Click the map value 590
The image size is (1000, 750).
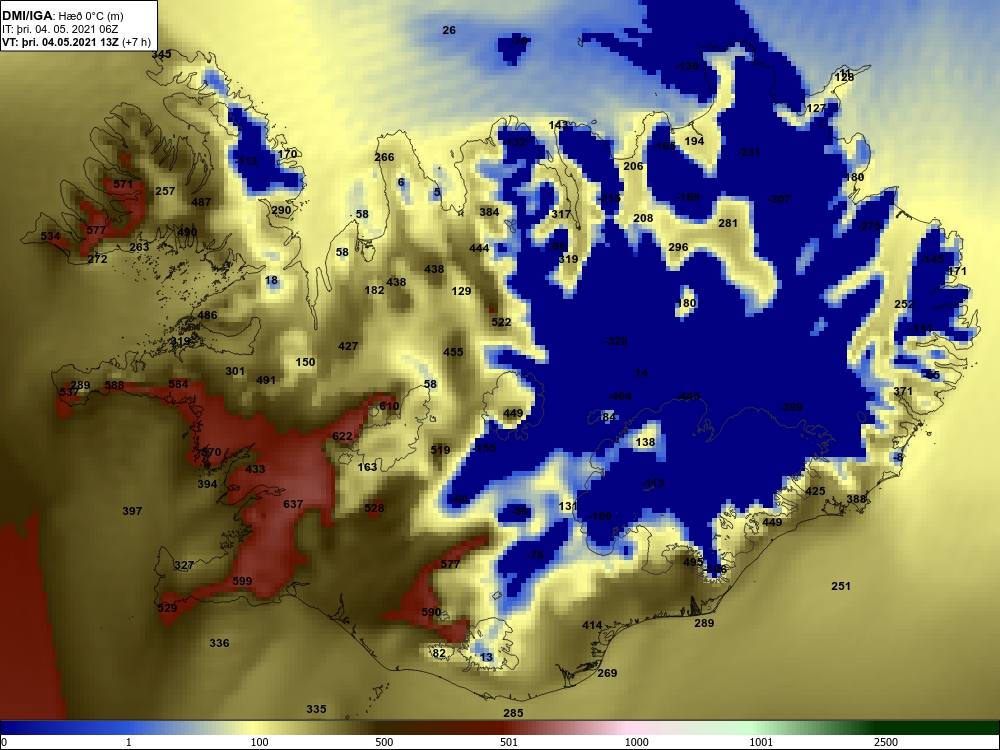point(431,612)
